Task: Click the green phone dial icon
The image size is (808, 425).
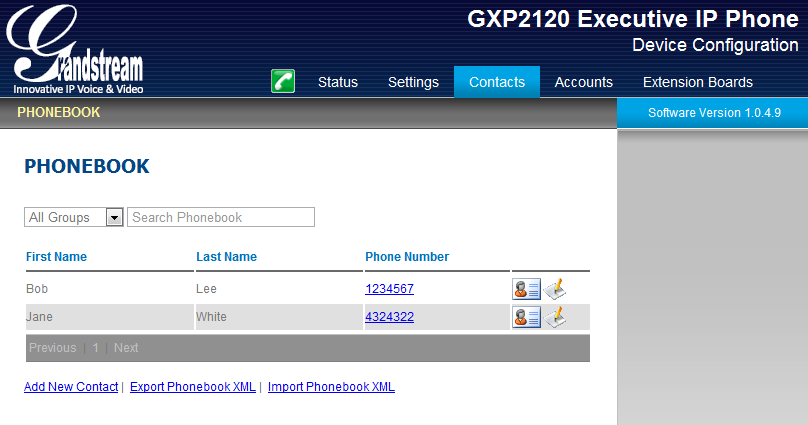Action: pyautogui.click(x=283, y=81)
